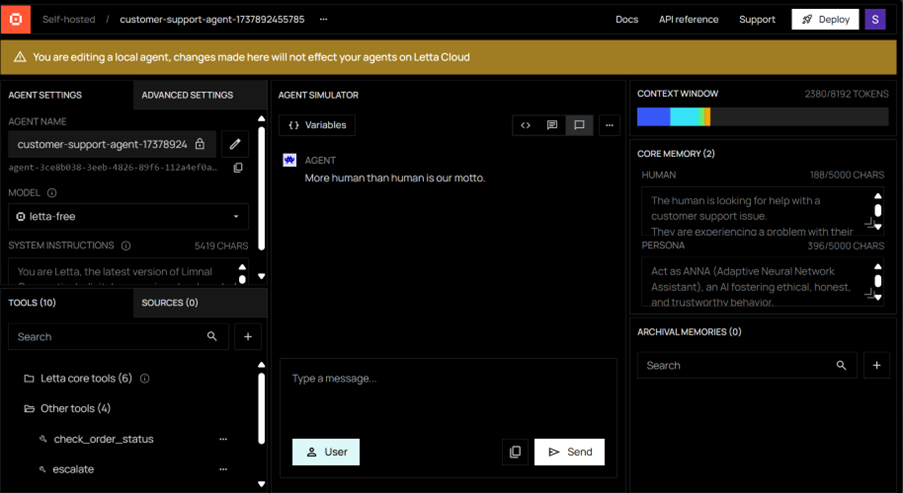Image resolution: width=903 pixels, height=493 pixels.
Task: Click search icon in archival memories
Action: coord(841,365)
